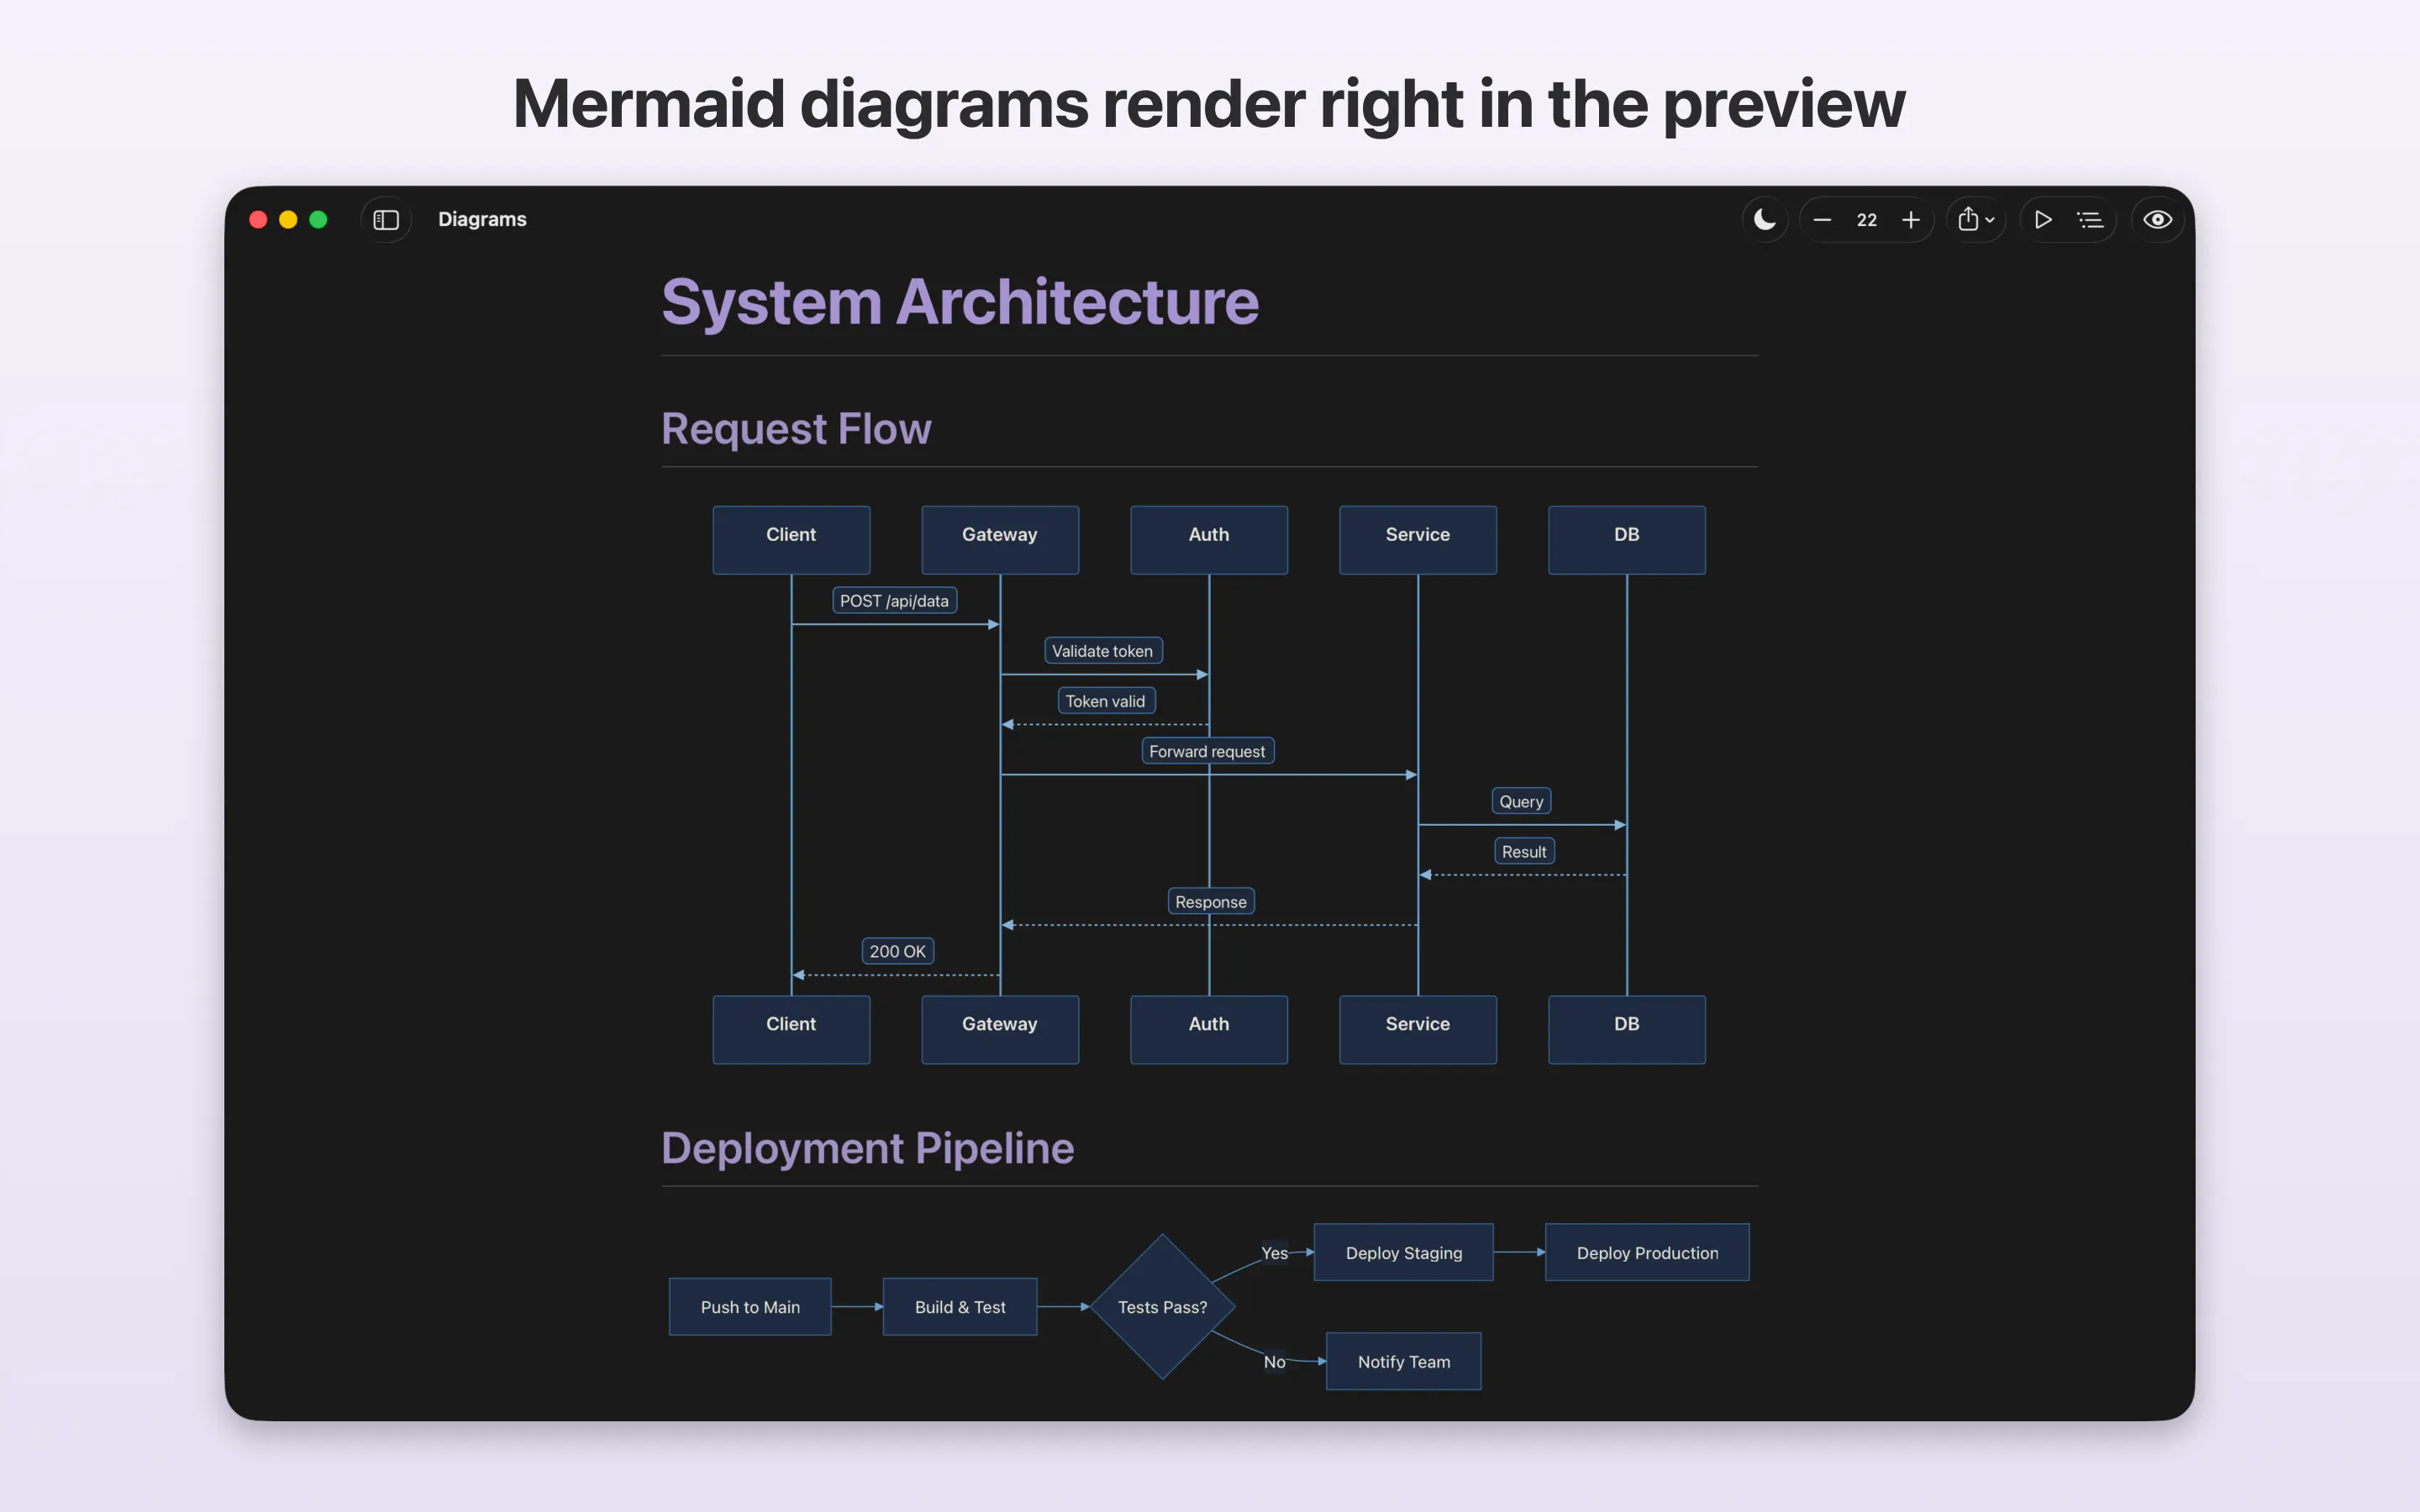Close the window with red button
Image resolution: width=2420 pixels, height=1512 pixels.
tap(258, 220)
